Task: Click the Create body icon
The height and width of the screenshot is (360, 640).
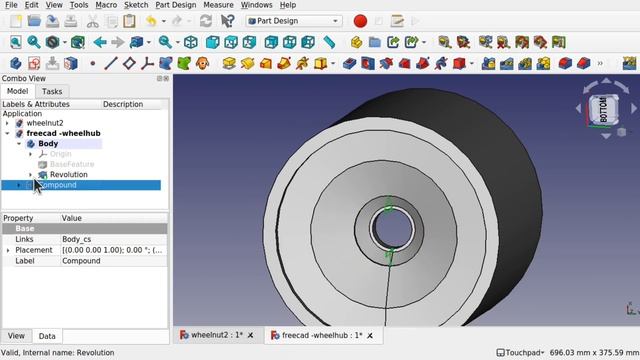Action: (x=16, y=63)
